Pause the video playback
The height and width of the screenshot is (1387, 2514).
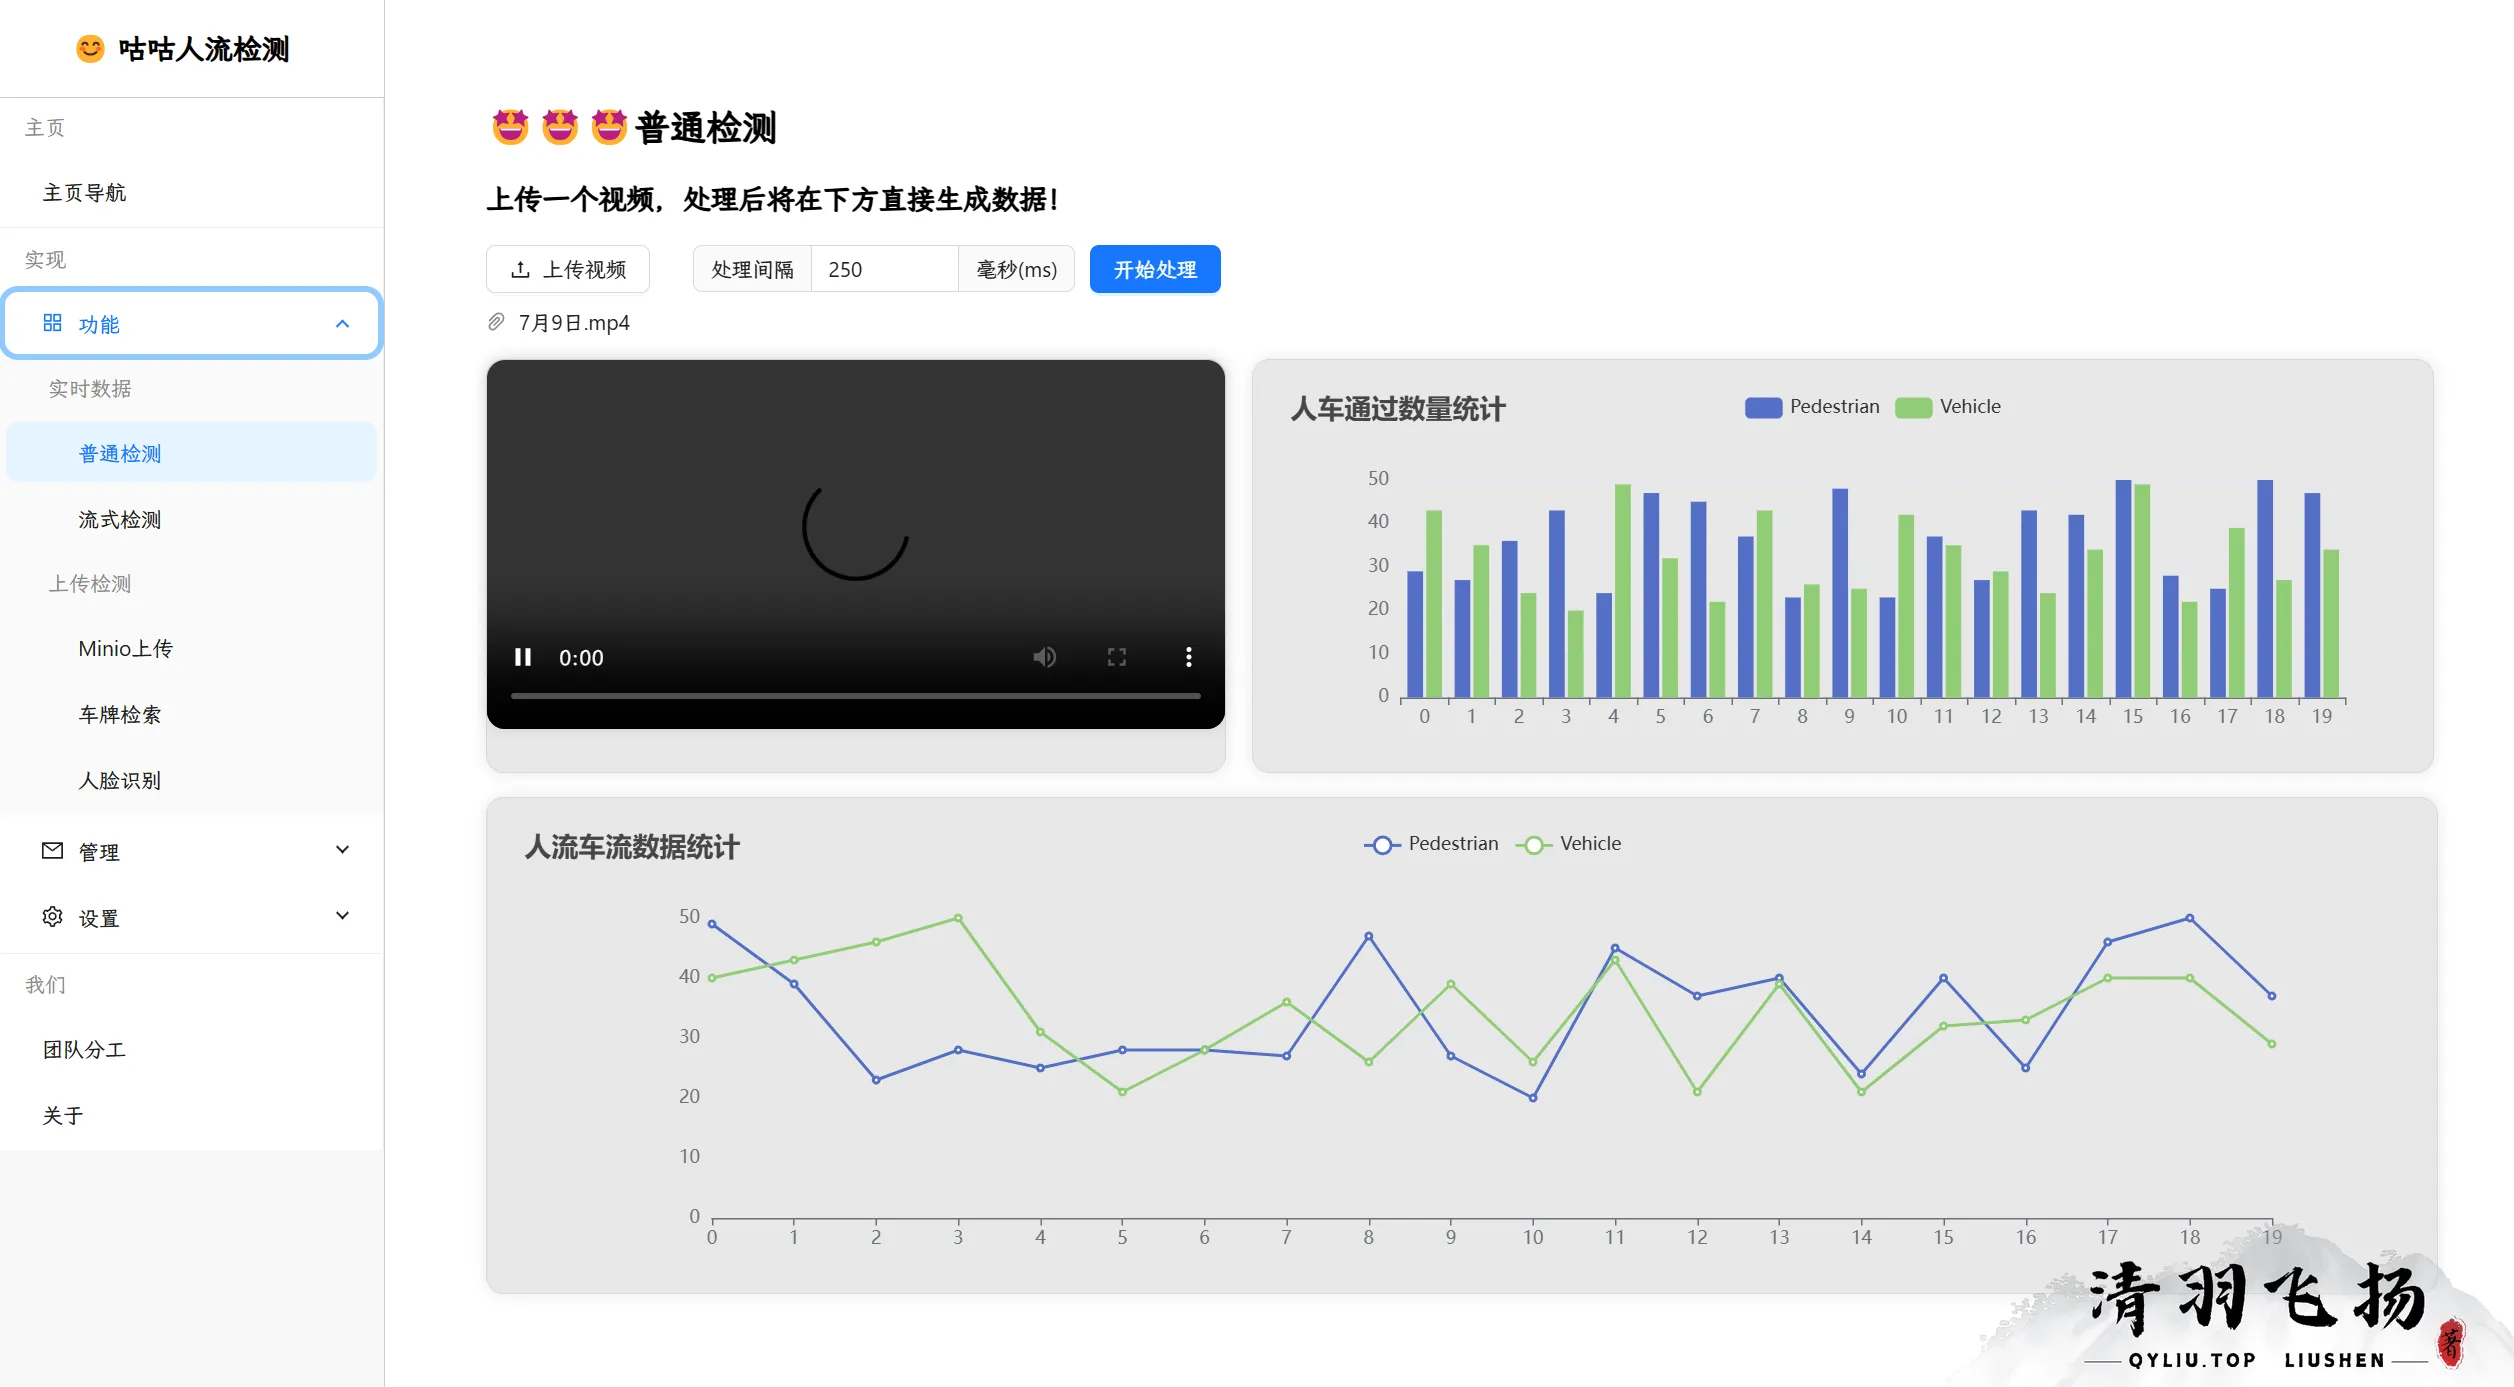(x=522, y=657)
